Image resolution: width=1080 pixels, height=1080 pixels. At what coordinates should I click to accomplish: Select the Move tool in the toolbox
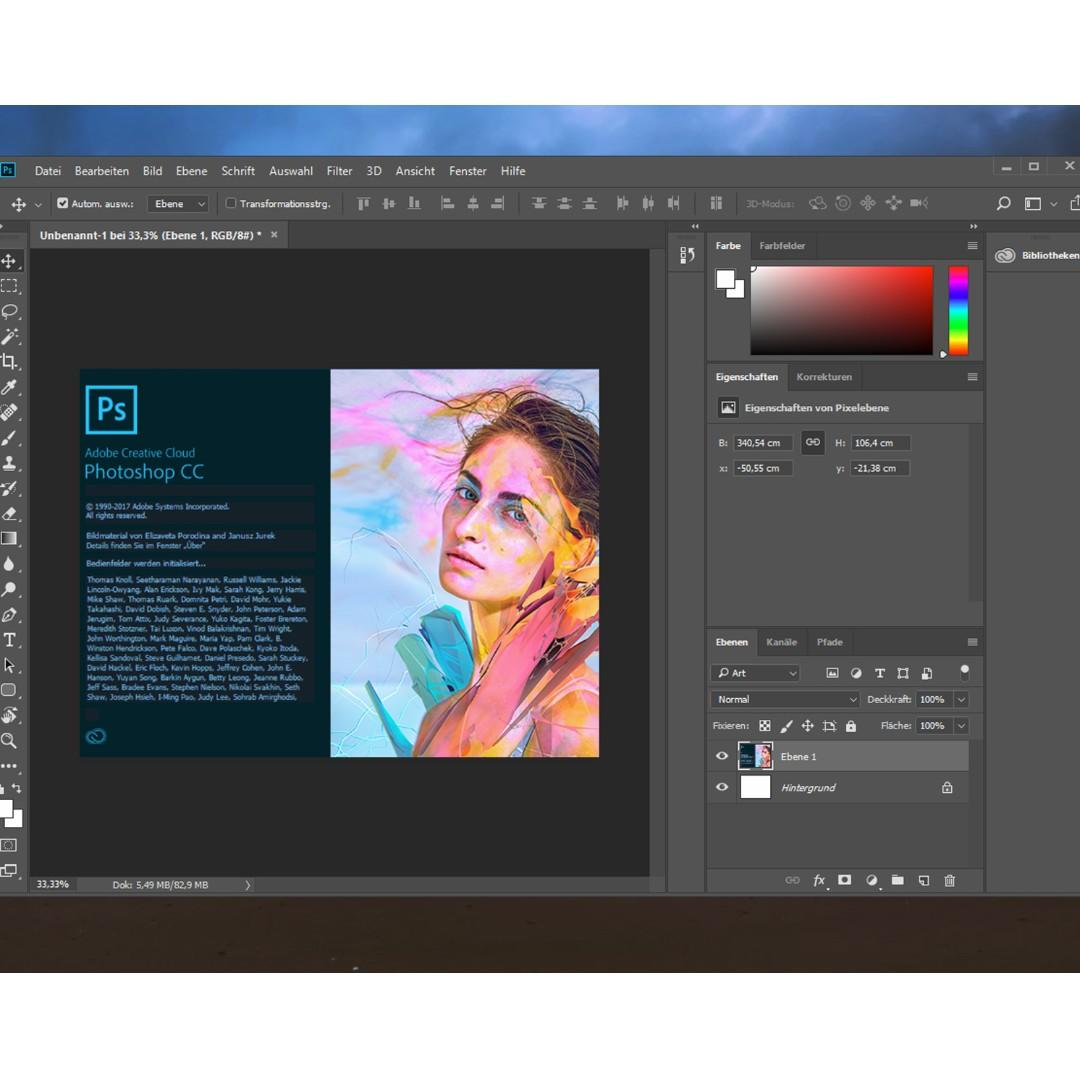point(9,261)
